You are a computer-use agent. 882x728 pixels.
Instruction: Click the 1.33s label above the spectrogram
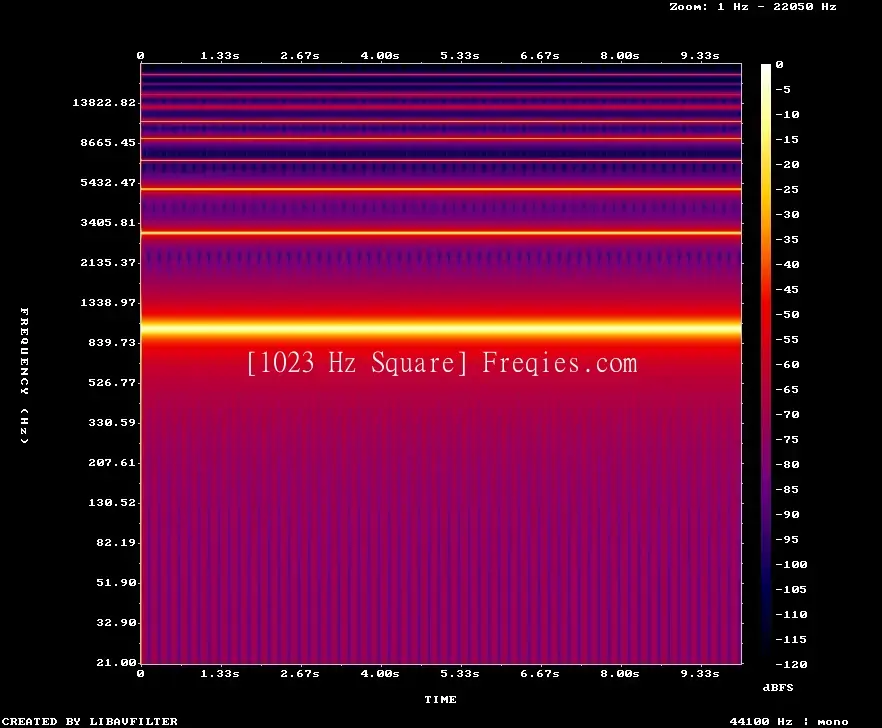pos(220,55)
